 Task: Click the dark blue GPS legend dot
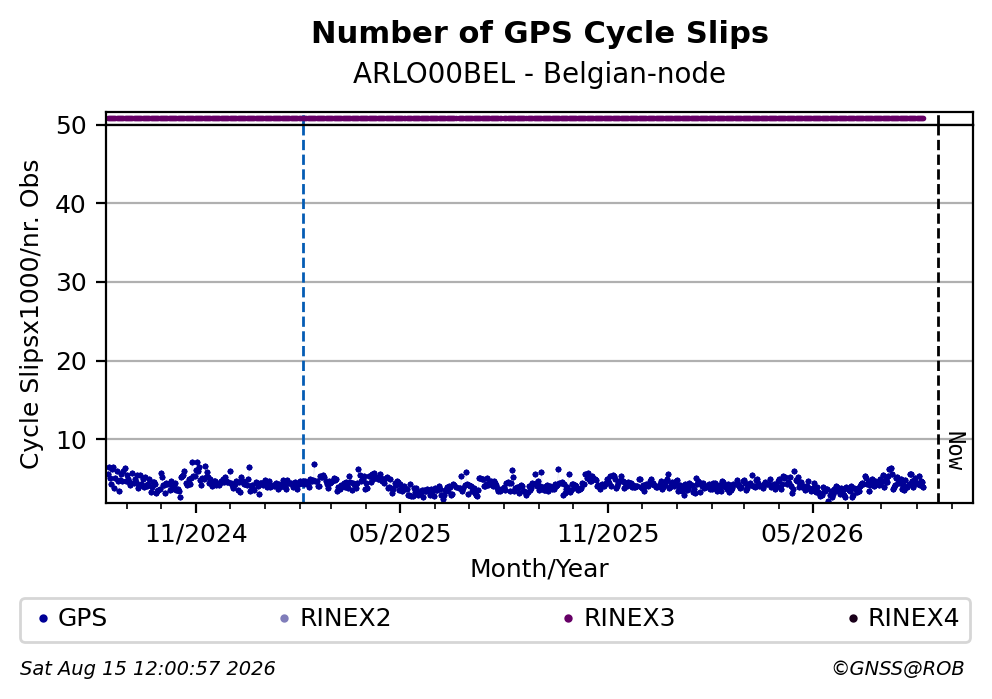pyautogui.click(x=43, y=619)
